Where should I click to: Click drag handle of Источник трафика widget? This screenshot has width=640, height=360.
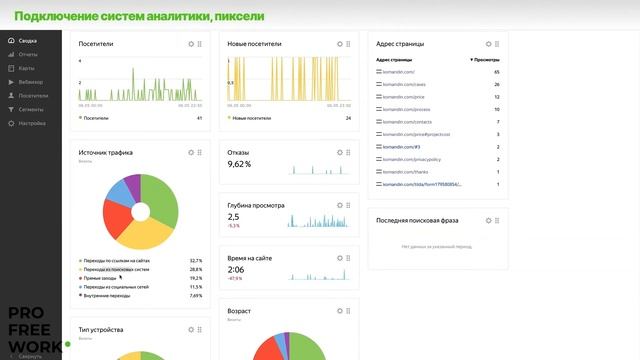coord(200,153)
